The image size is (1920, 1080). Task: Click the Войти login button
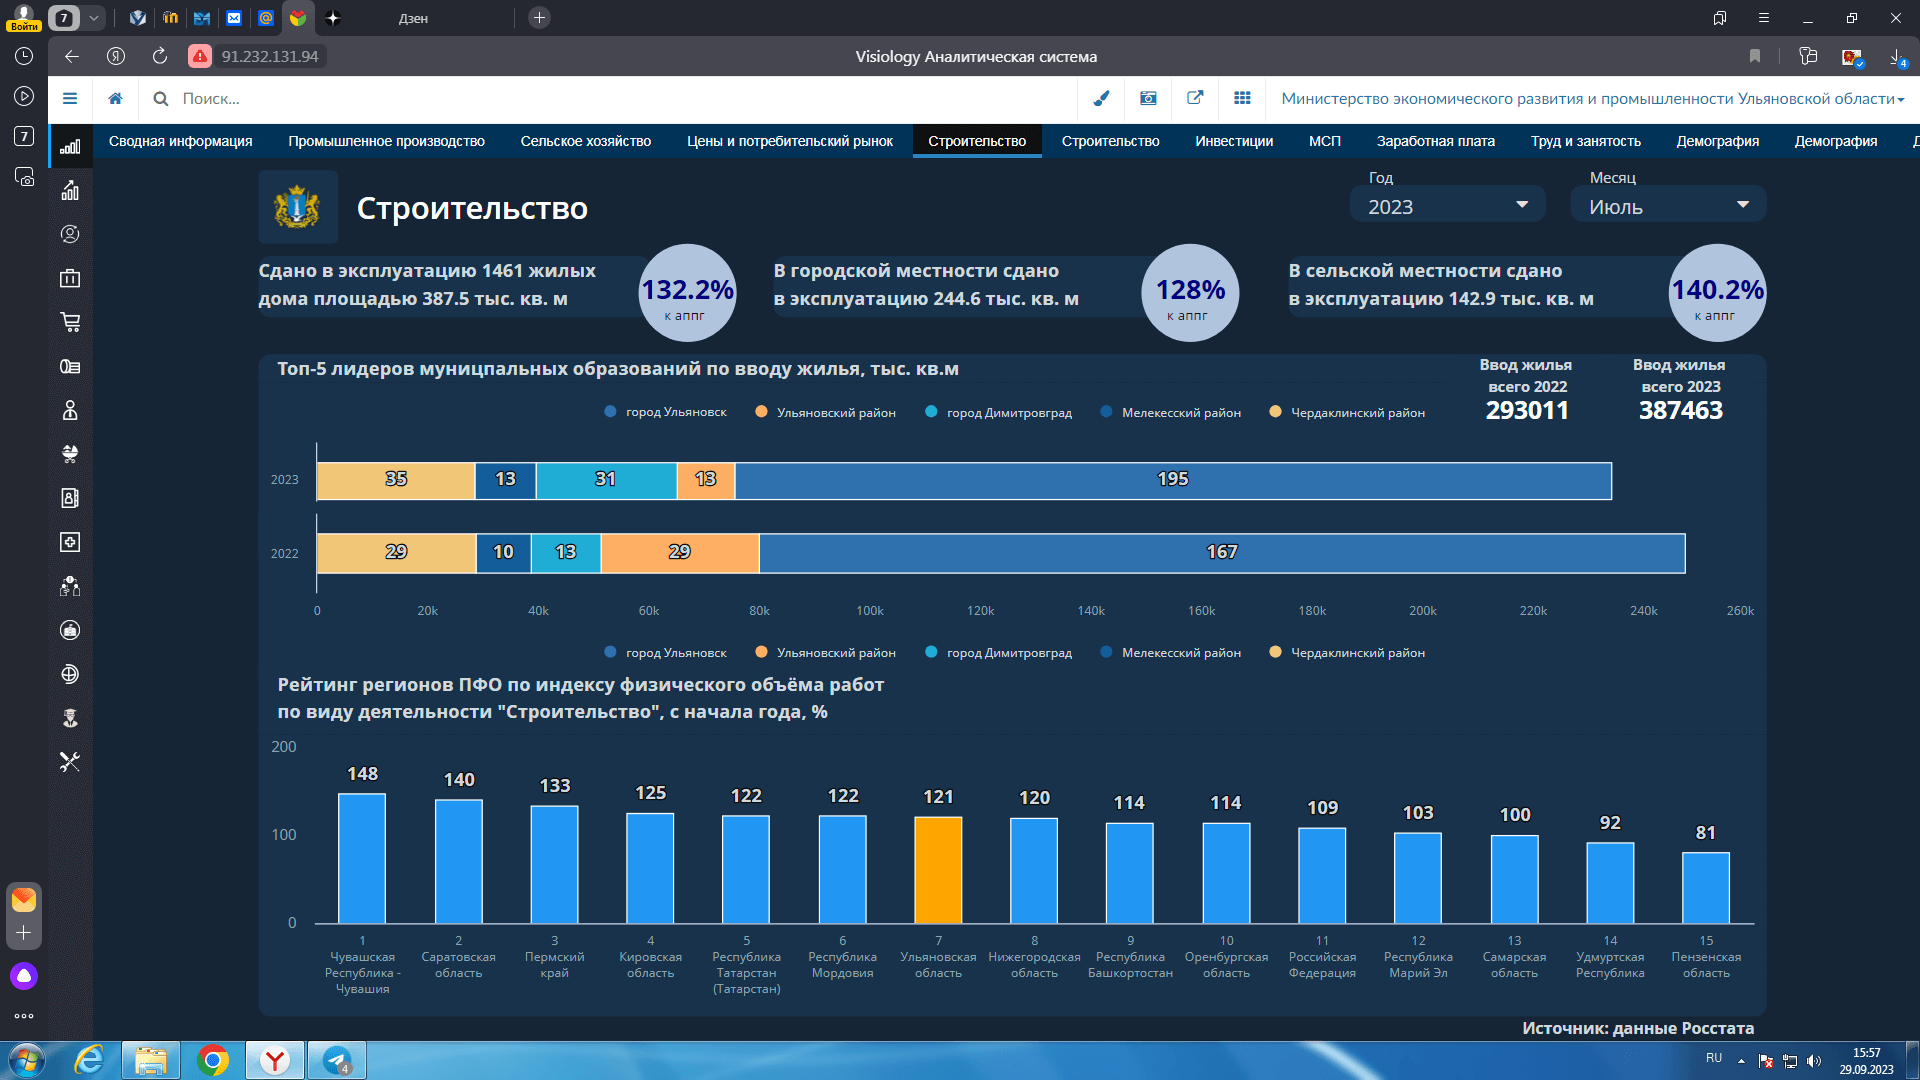pyautogui.click(x=24, y=18)
